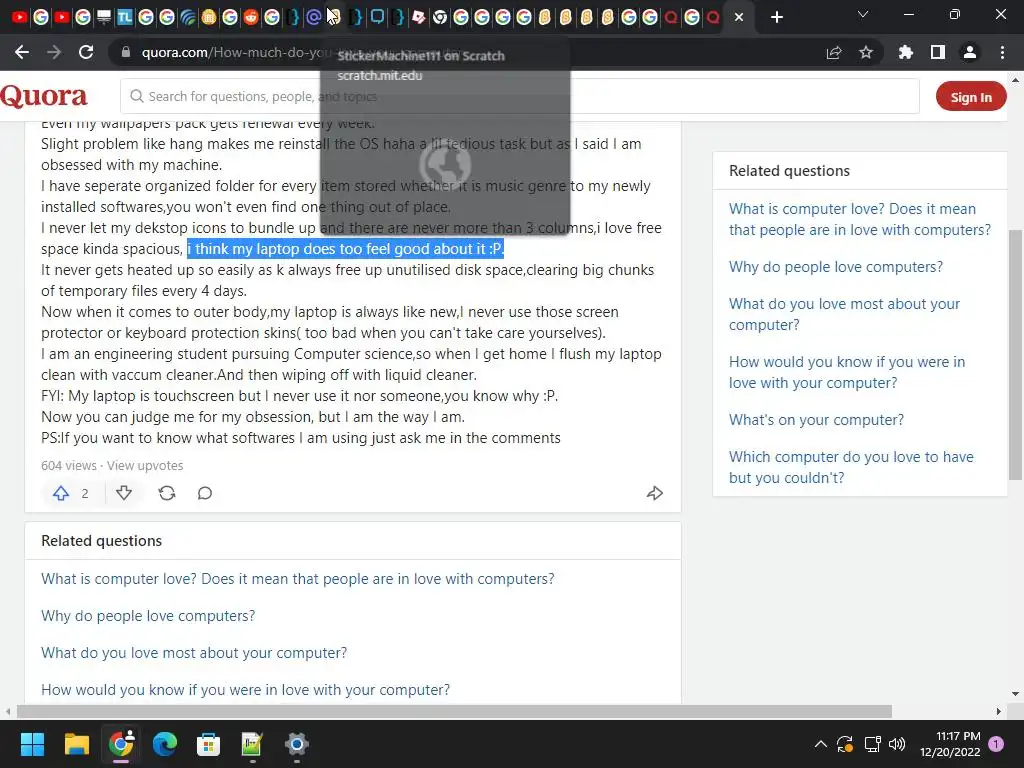Open the volume control in tray
The width and height of the screenshot is (1024, 768).
click(x=897, y=744)
